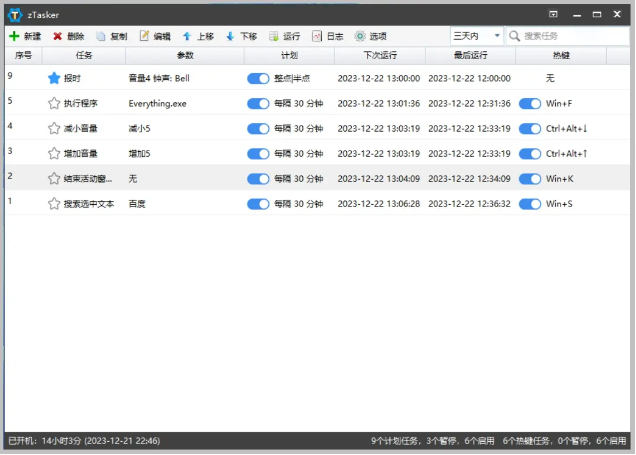Turn off Win+S hotkey toggle

[530, 204]
